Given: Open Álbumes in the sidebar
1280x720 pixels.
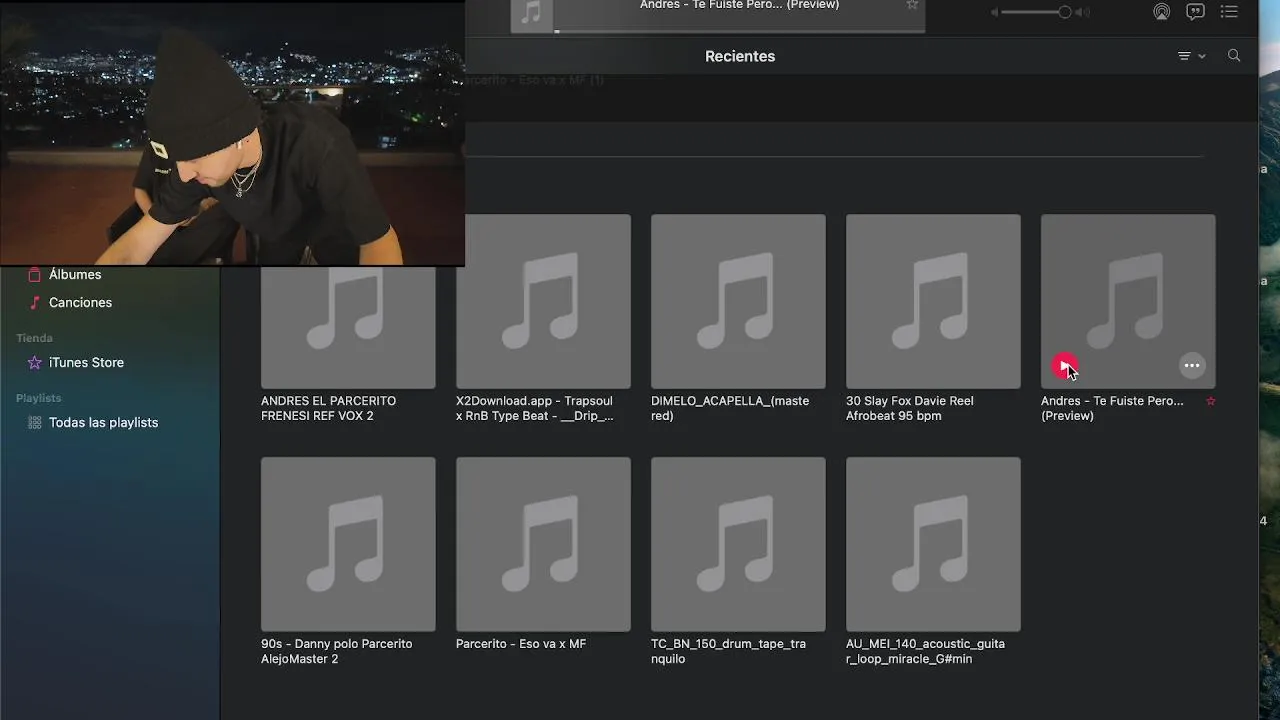Looking at the screenshot, I should click(x=75, y=274).
